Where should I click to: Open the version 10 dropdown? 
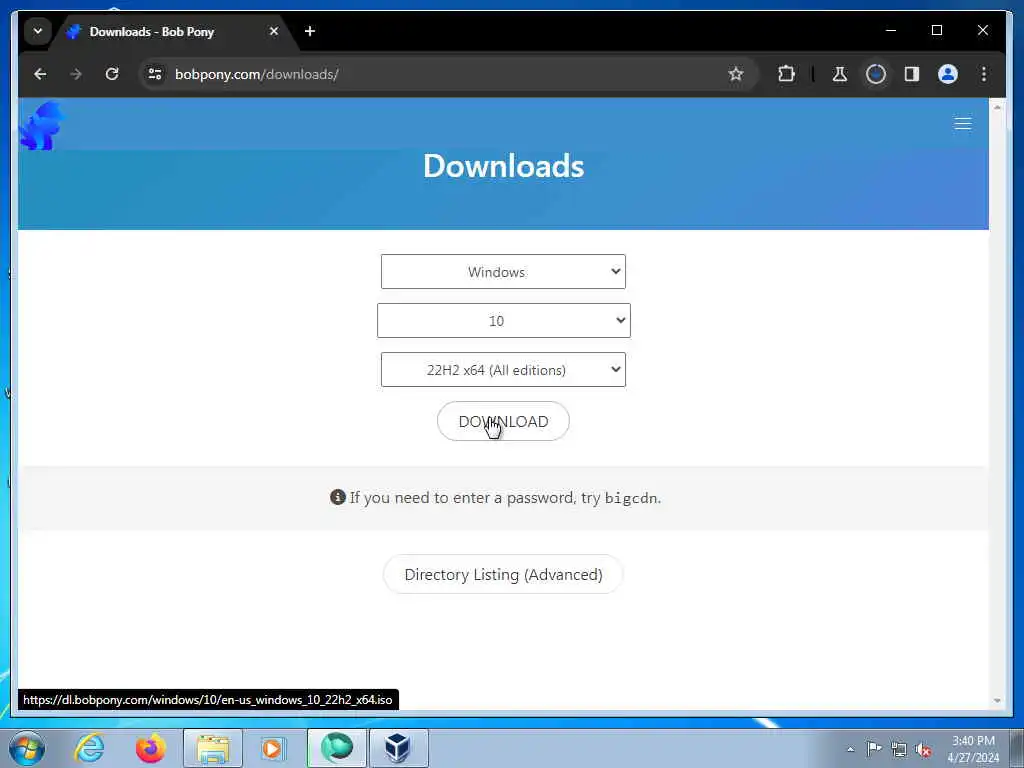[504, 321]
